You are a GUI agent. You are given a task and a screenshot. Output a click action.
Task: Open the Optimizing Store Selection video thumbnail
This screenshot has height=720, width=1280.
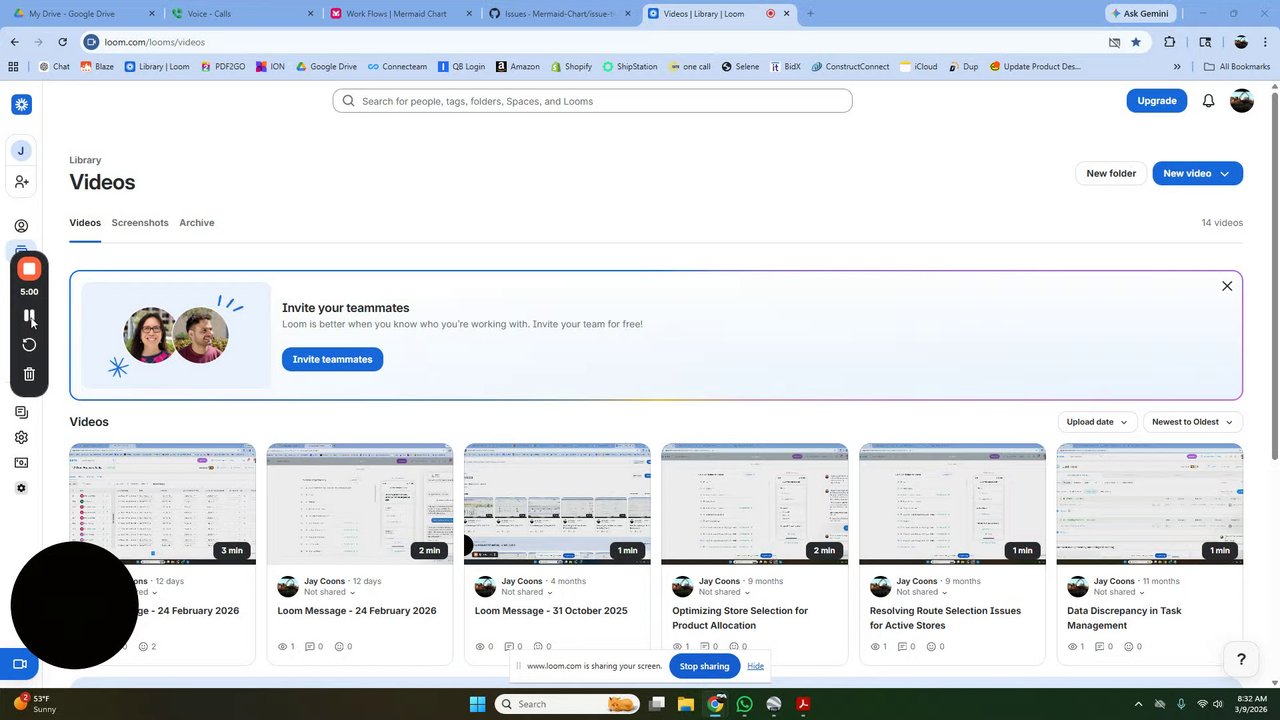(755, 504)
